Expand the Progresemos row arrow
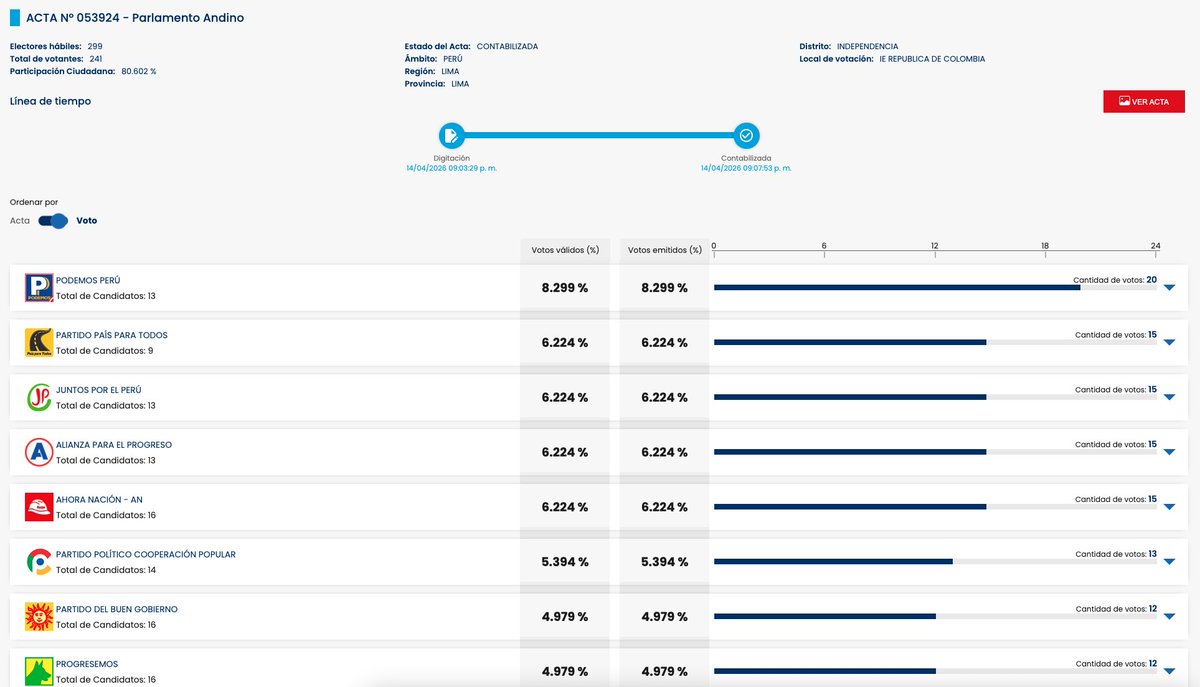 [x=1169, y=672]
